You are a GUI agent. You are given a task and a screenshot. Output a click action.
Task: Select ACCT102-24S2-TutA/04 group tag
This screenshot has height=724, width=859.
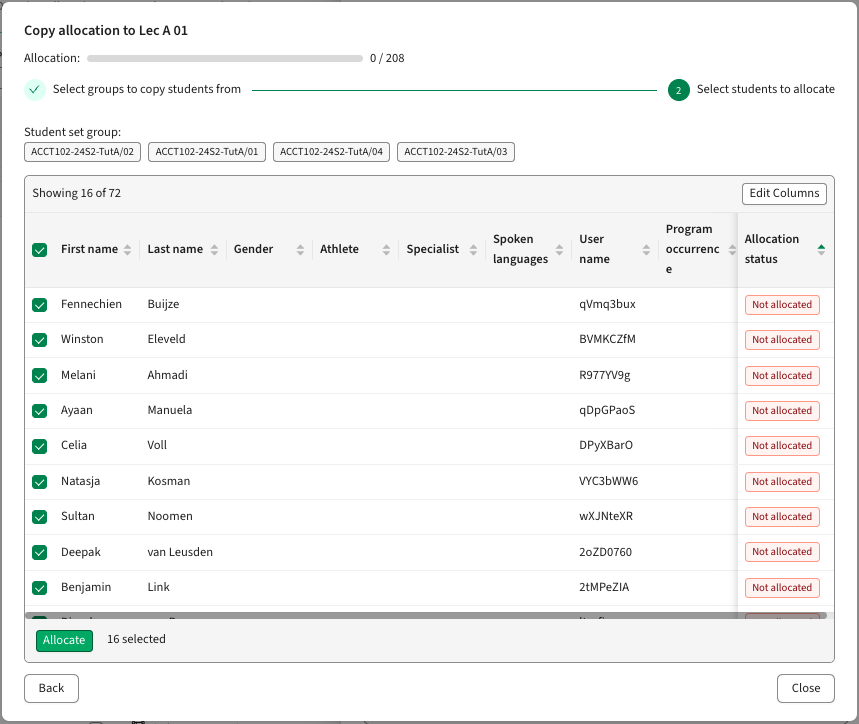click(331, 152)
